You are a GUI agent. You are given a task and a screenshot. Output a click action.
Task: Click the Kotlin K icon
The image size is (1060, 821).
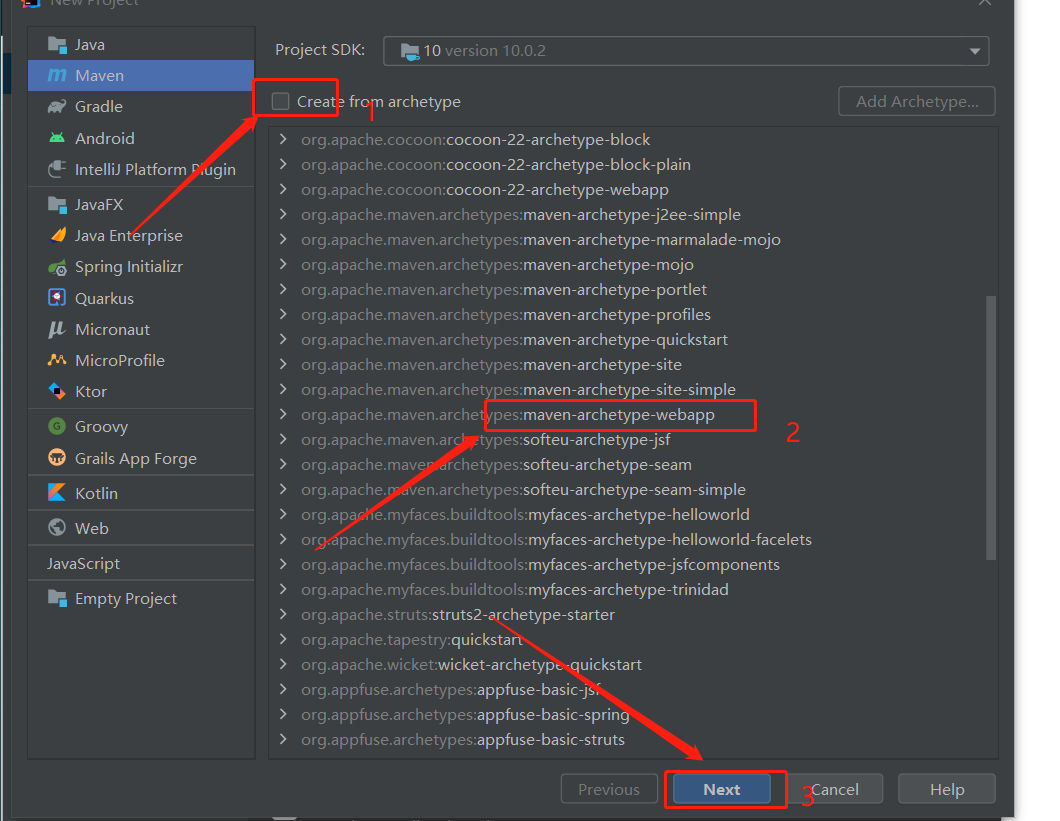pyautogui.click(x=57, y=493)
